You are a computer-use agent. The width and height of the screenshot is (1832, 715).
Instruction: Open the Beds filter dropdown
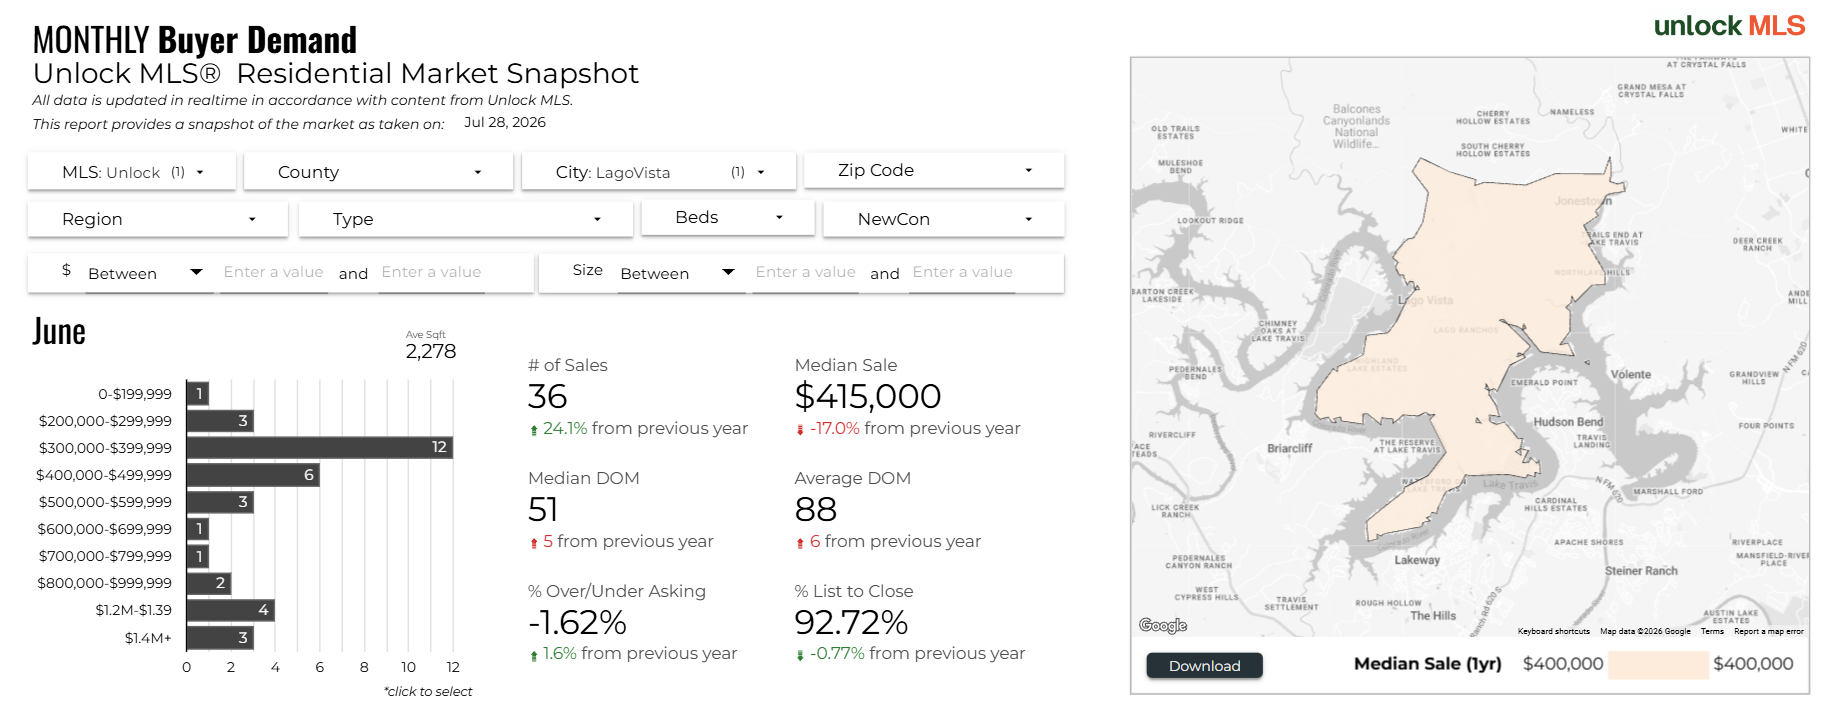tap(728, 217)
